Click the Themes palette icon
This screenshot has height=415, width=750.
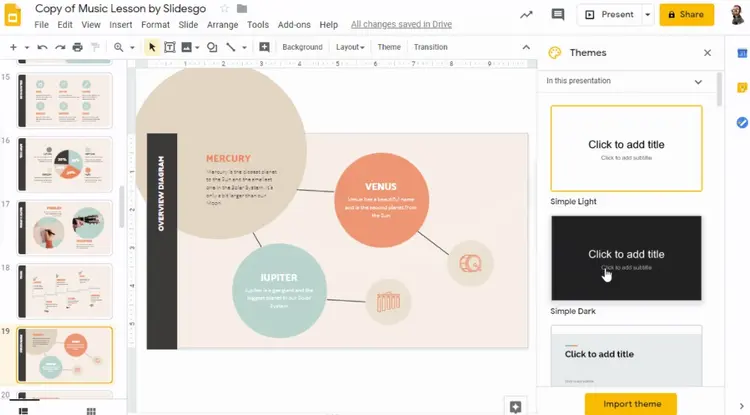(x=555, y=53)
